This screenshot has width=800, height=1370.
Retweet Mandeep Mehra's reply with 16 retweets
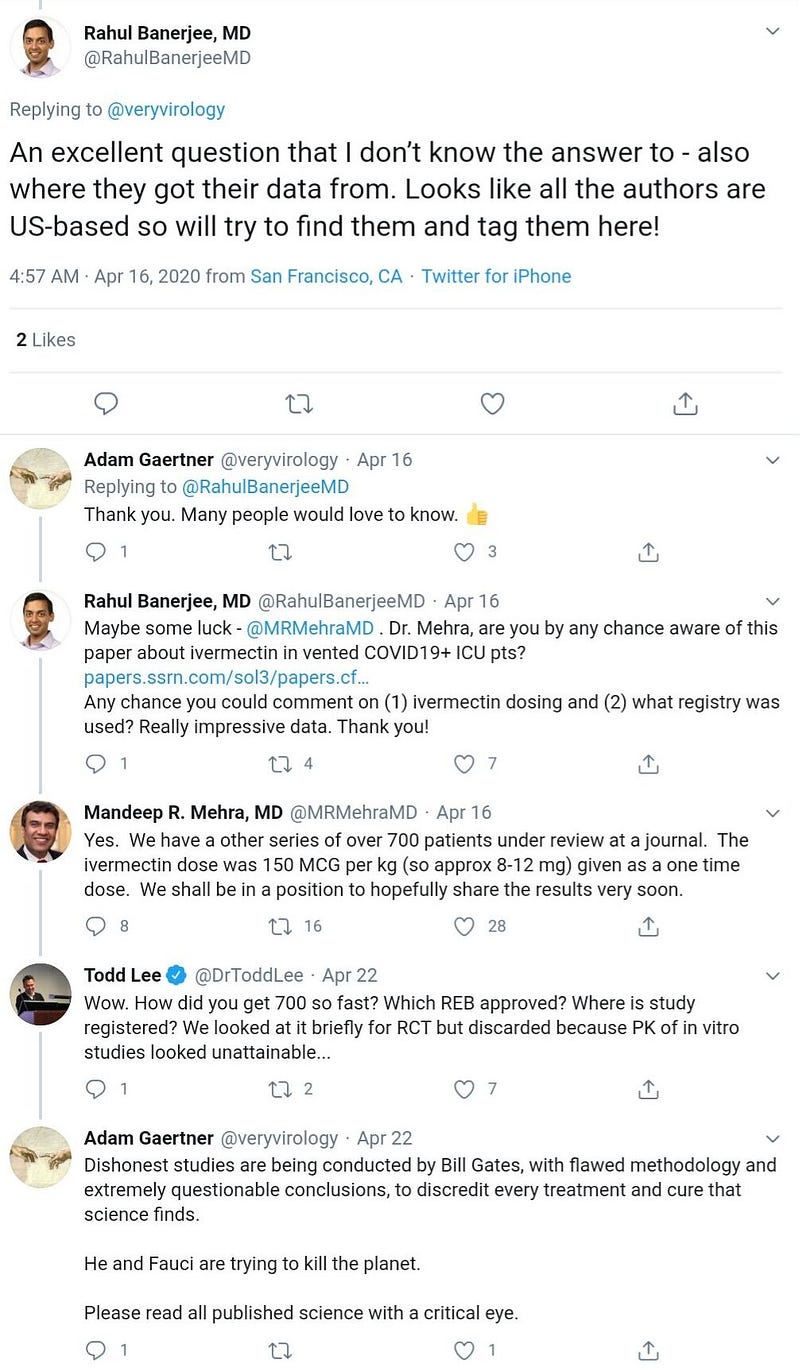279,926
